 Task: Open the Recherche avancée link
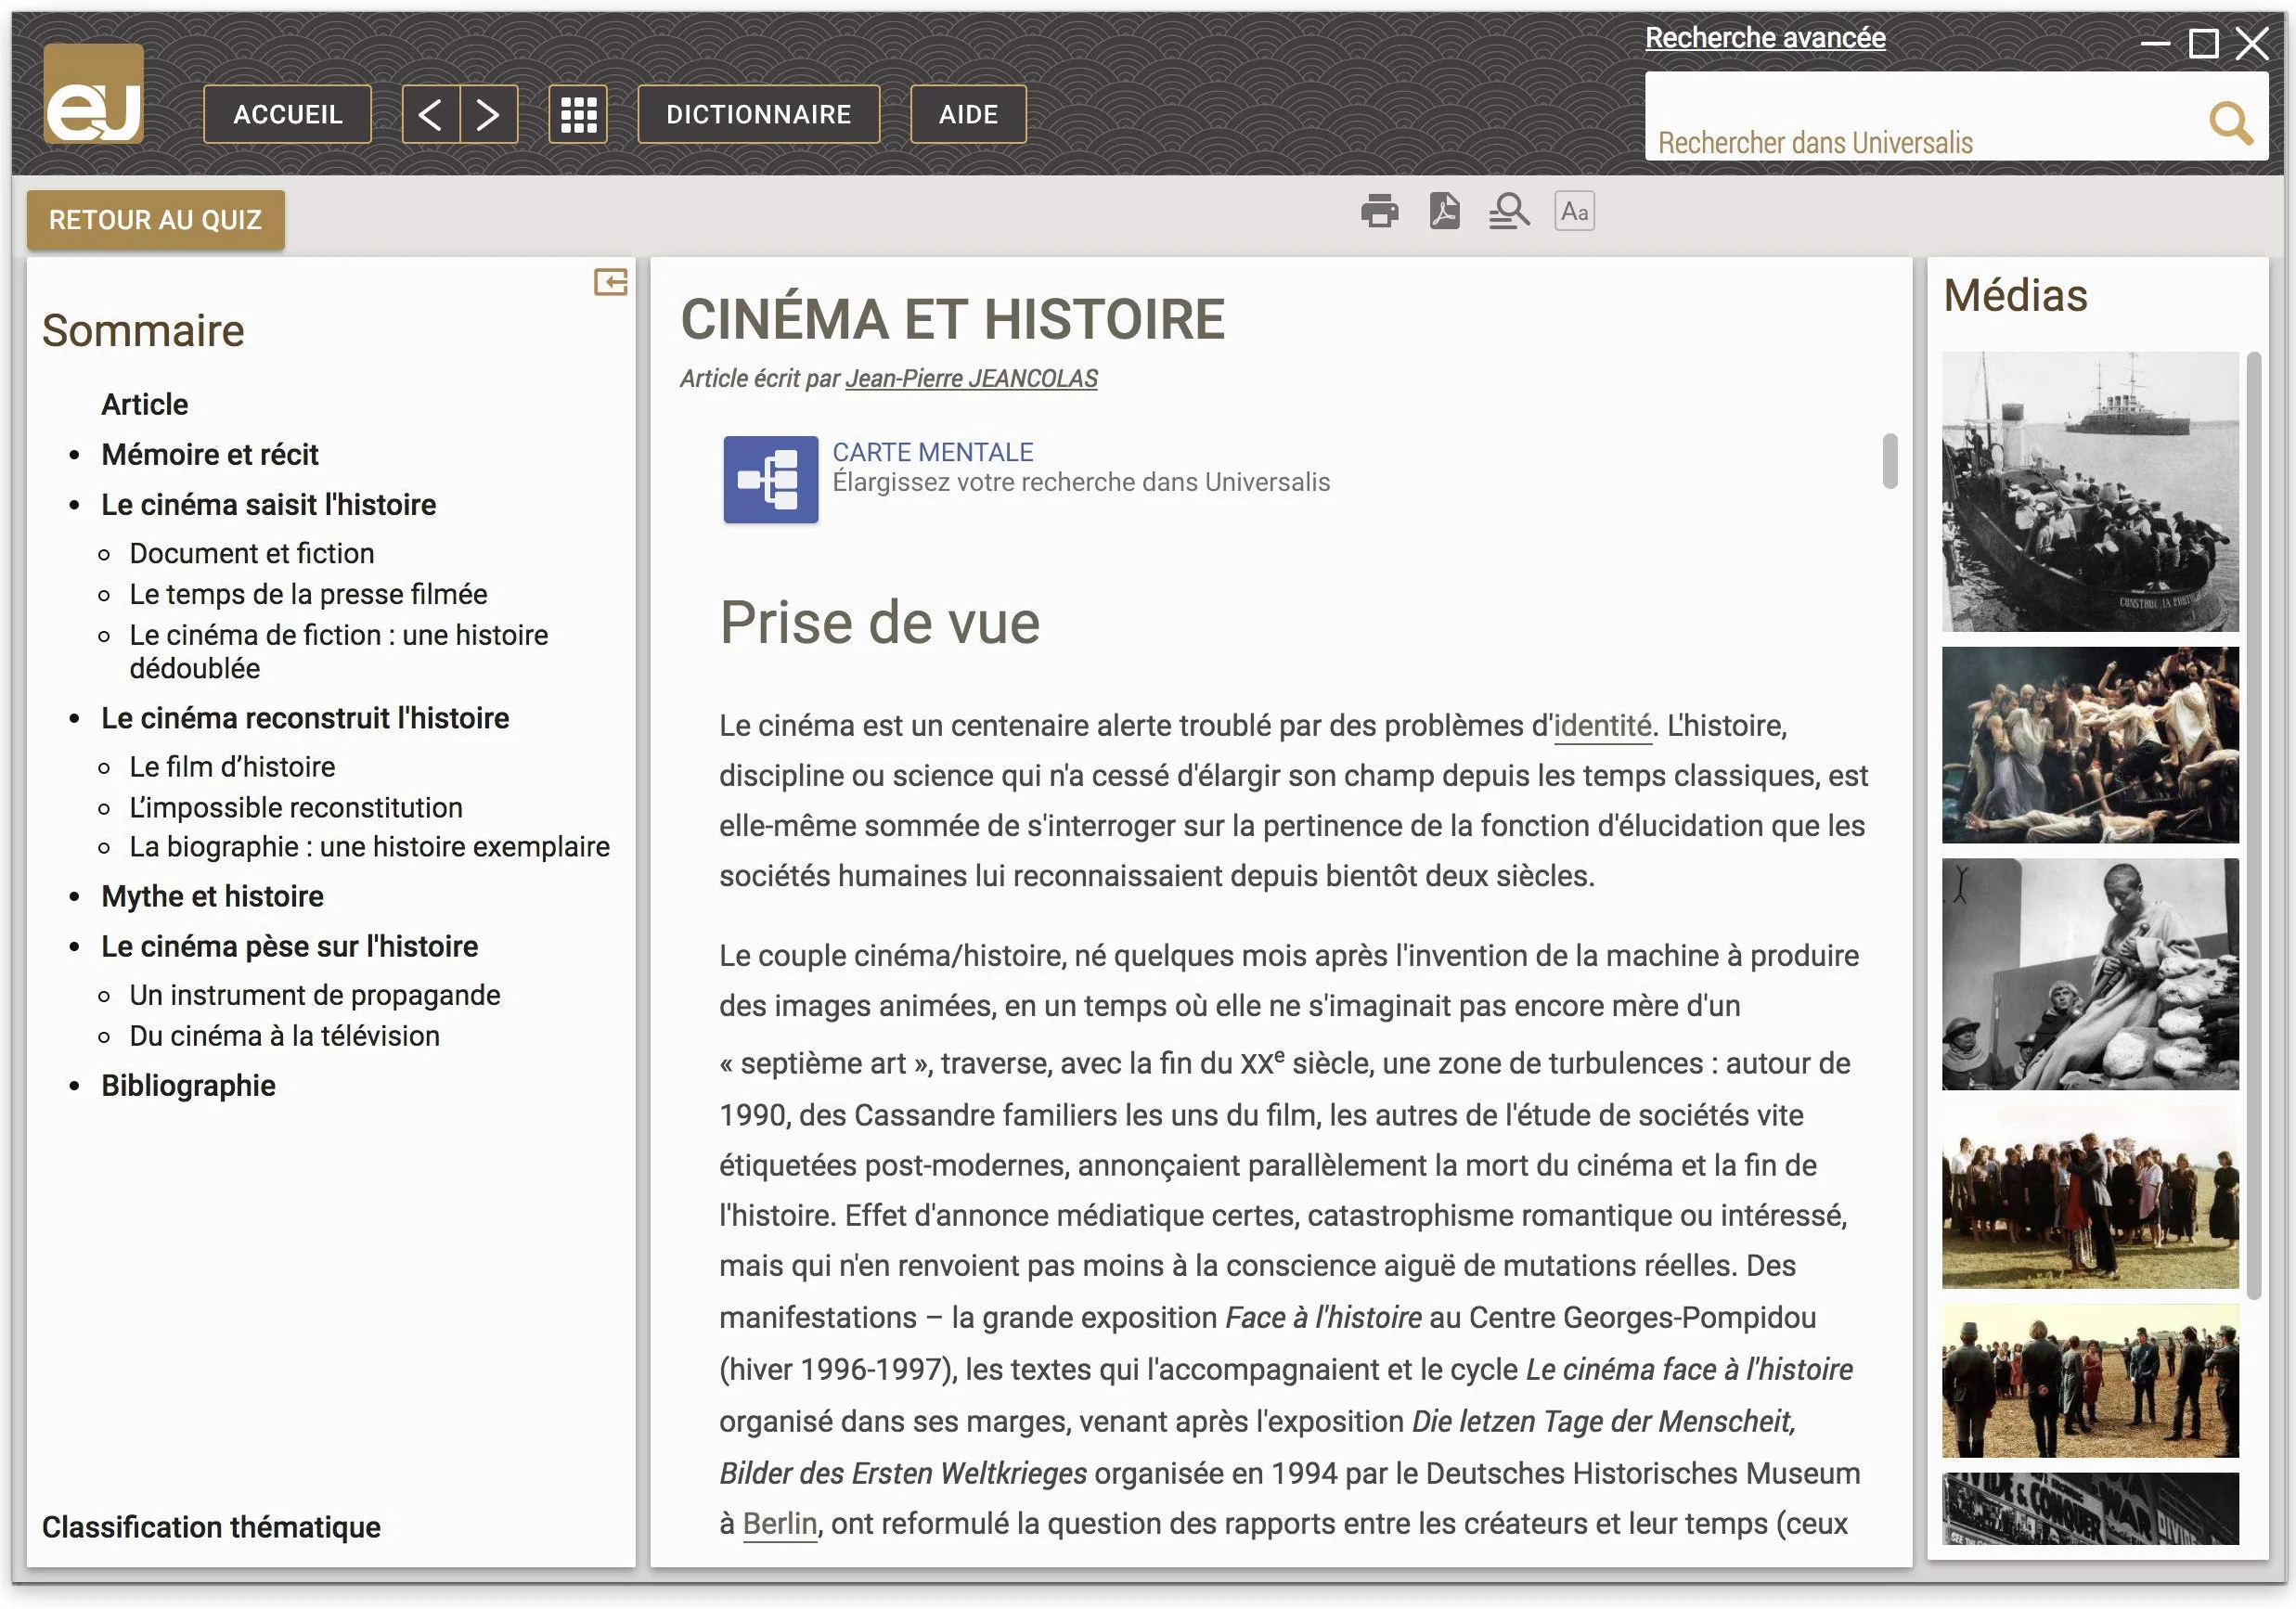point(1765,38)
